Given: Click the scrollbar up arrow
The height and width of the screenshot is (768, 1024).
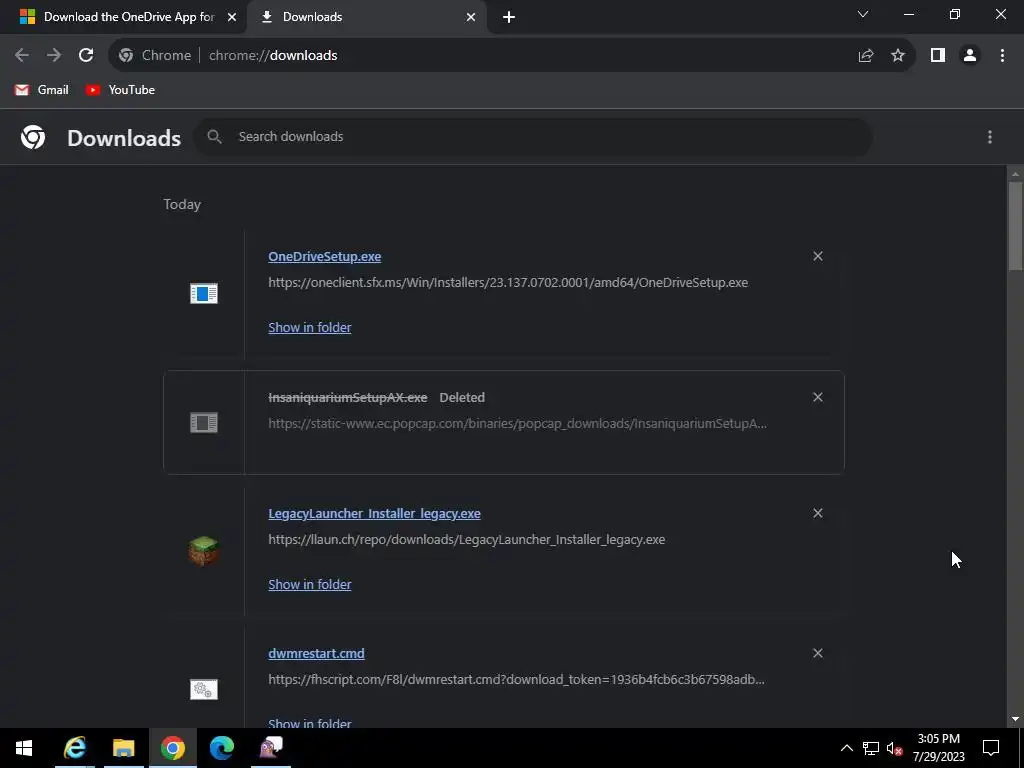Looking at the screenshot, I should [1015, 174].
